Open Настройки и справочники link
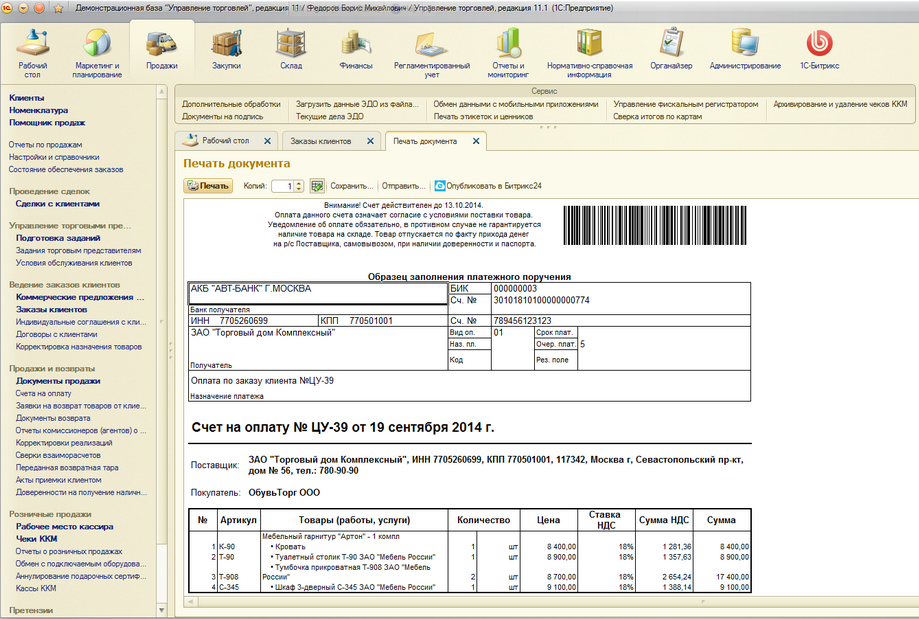Screen dimensions: 919x619 tap(53, 157)
